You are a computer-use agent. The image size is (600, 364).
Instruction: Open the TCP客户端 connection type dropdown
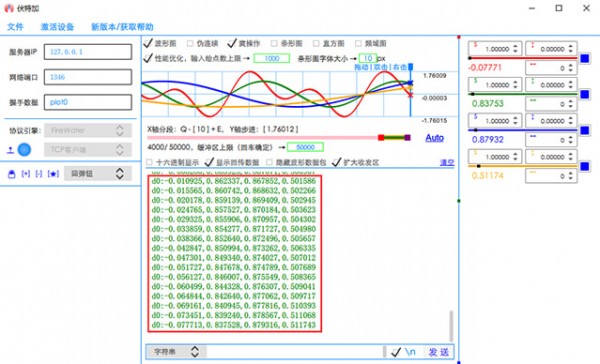[88, 150]
